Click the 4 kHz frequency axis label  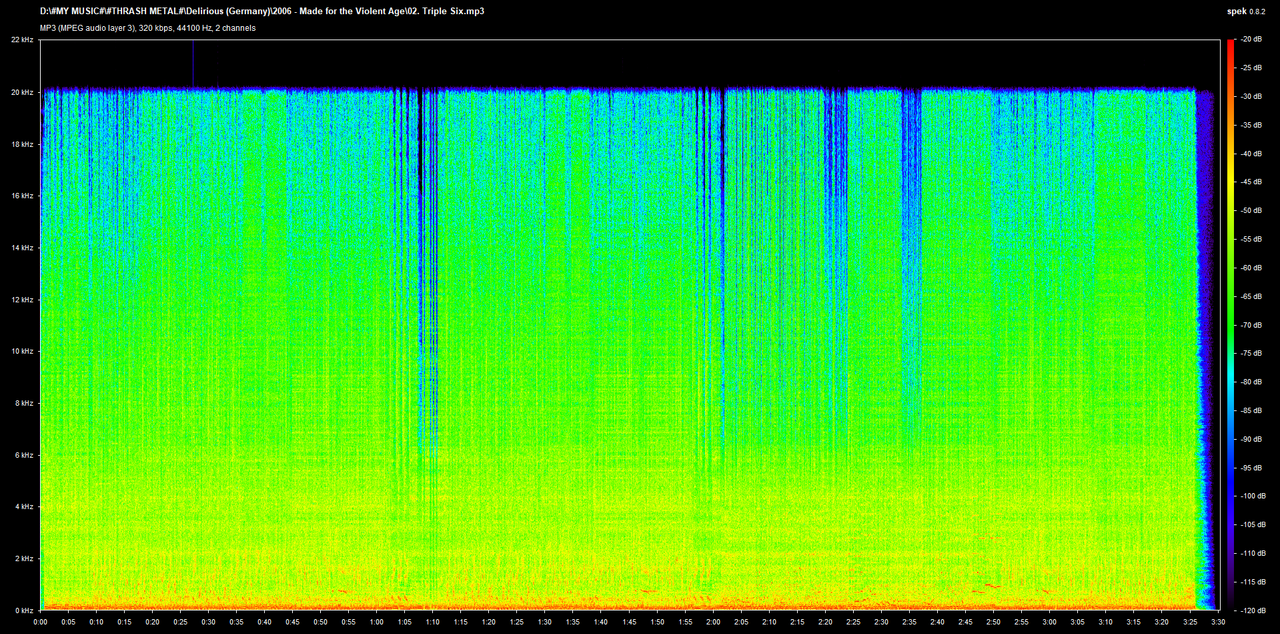click(x=25, y=507)
